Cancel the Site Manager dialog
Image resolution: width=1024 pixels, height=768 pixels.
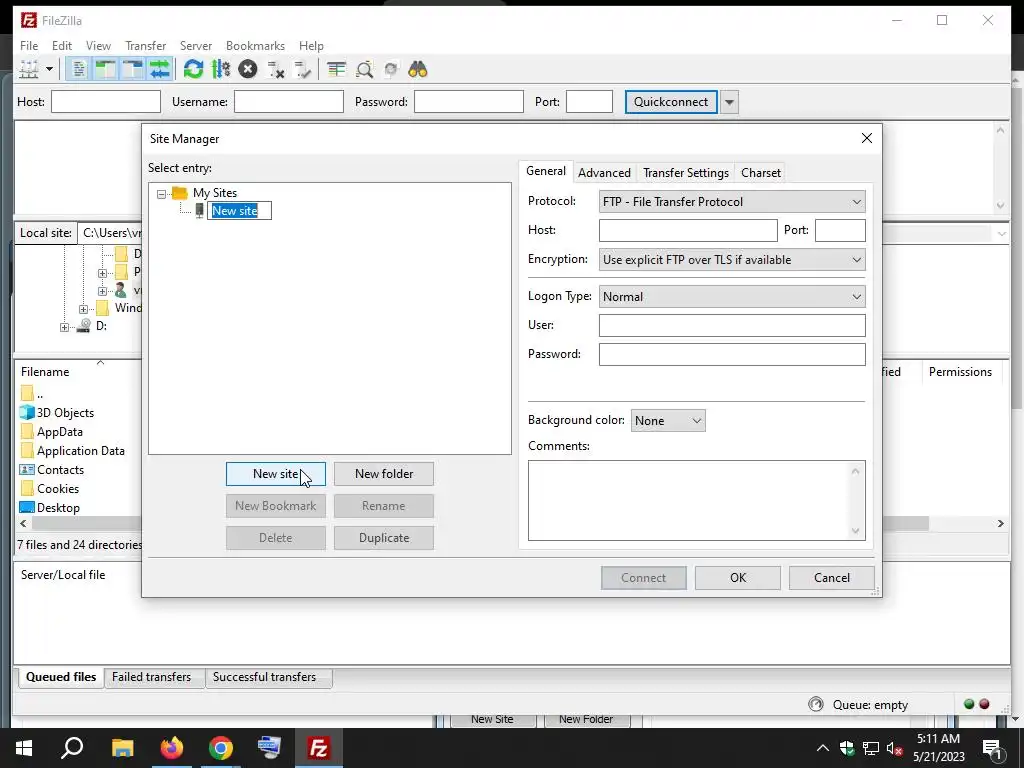click(x=831, y=578)
